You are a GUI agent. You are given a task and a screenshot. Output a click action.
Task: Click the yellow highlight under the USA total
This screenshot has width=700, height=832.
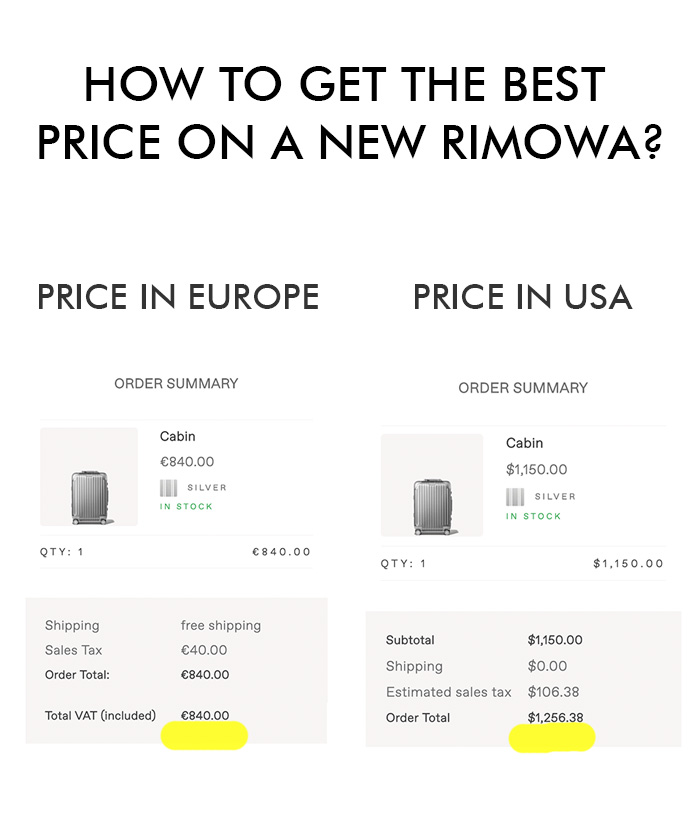pos(552,738)
